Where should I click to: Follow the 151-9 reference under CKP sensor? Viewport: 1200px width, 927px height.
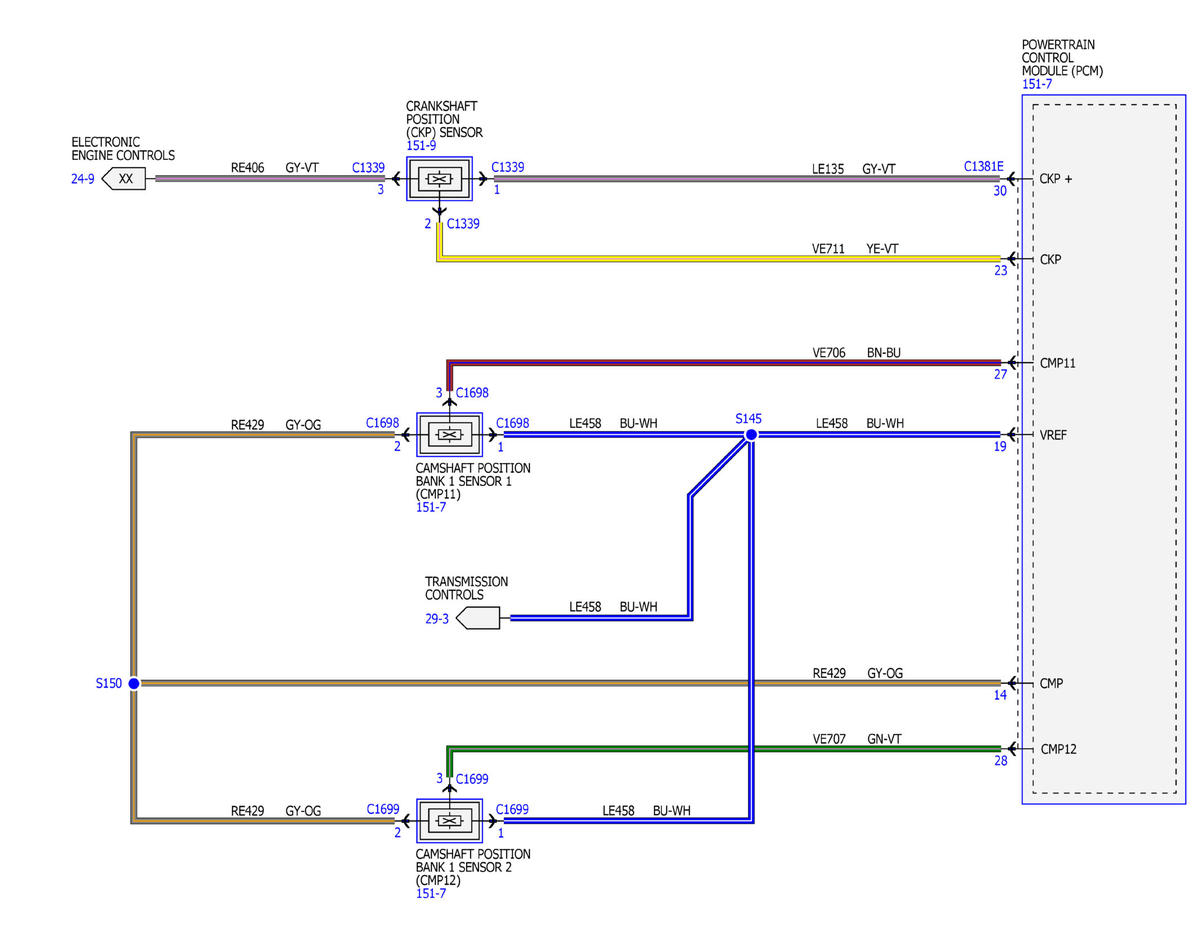[419, 146]
